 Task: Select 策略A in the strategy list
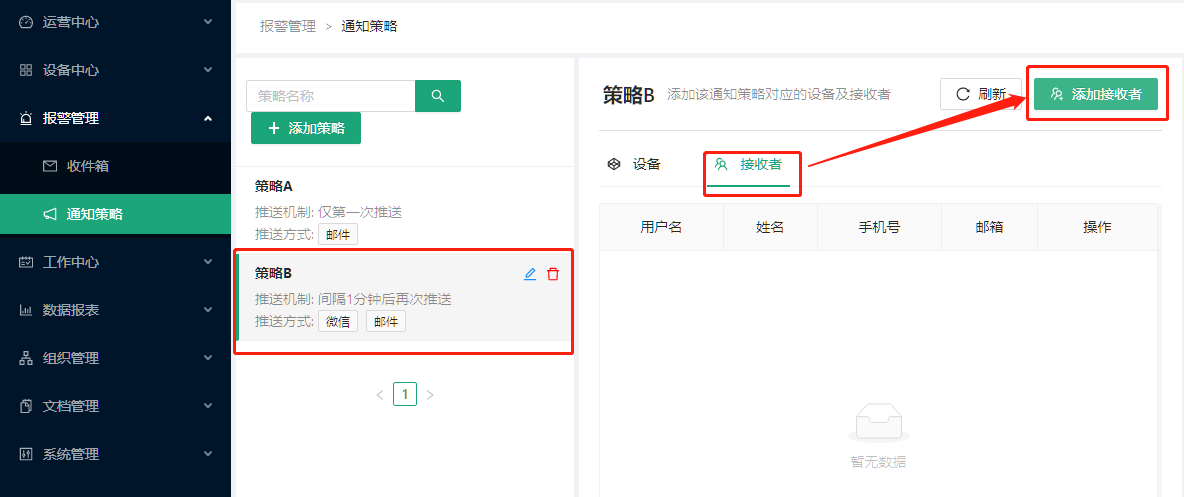tap(274, 186)
